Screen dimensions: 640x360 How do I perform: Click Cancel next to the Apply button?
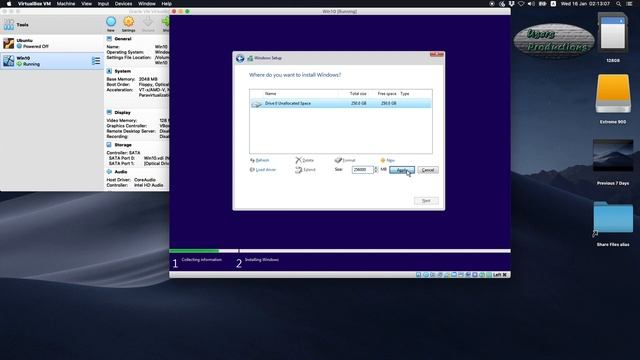pyautogui.click(x=428, y=170)
